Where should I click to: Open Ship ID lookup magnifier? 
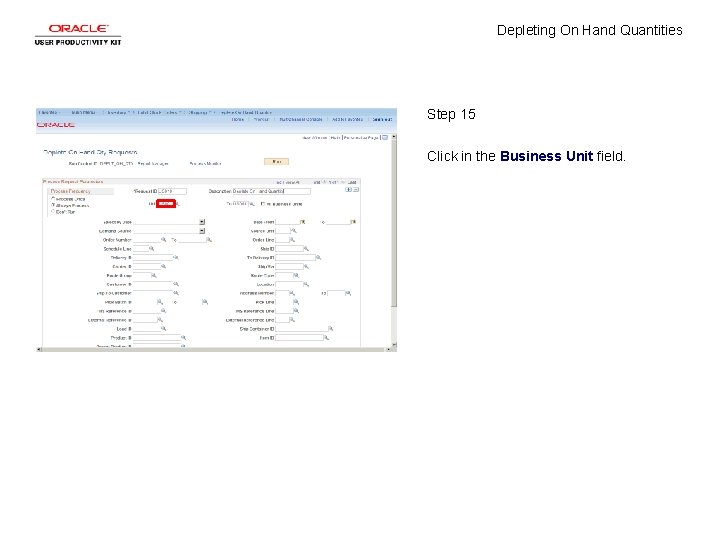click(x=306, y=248)
